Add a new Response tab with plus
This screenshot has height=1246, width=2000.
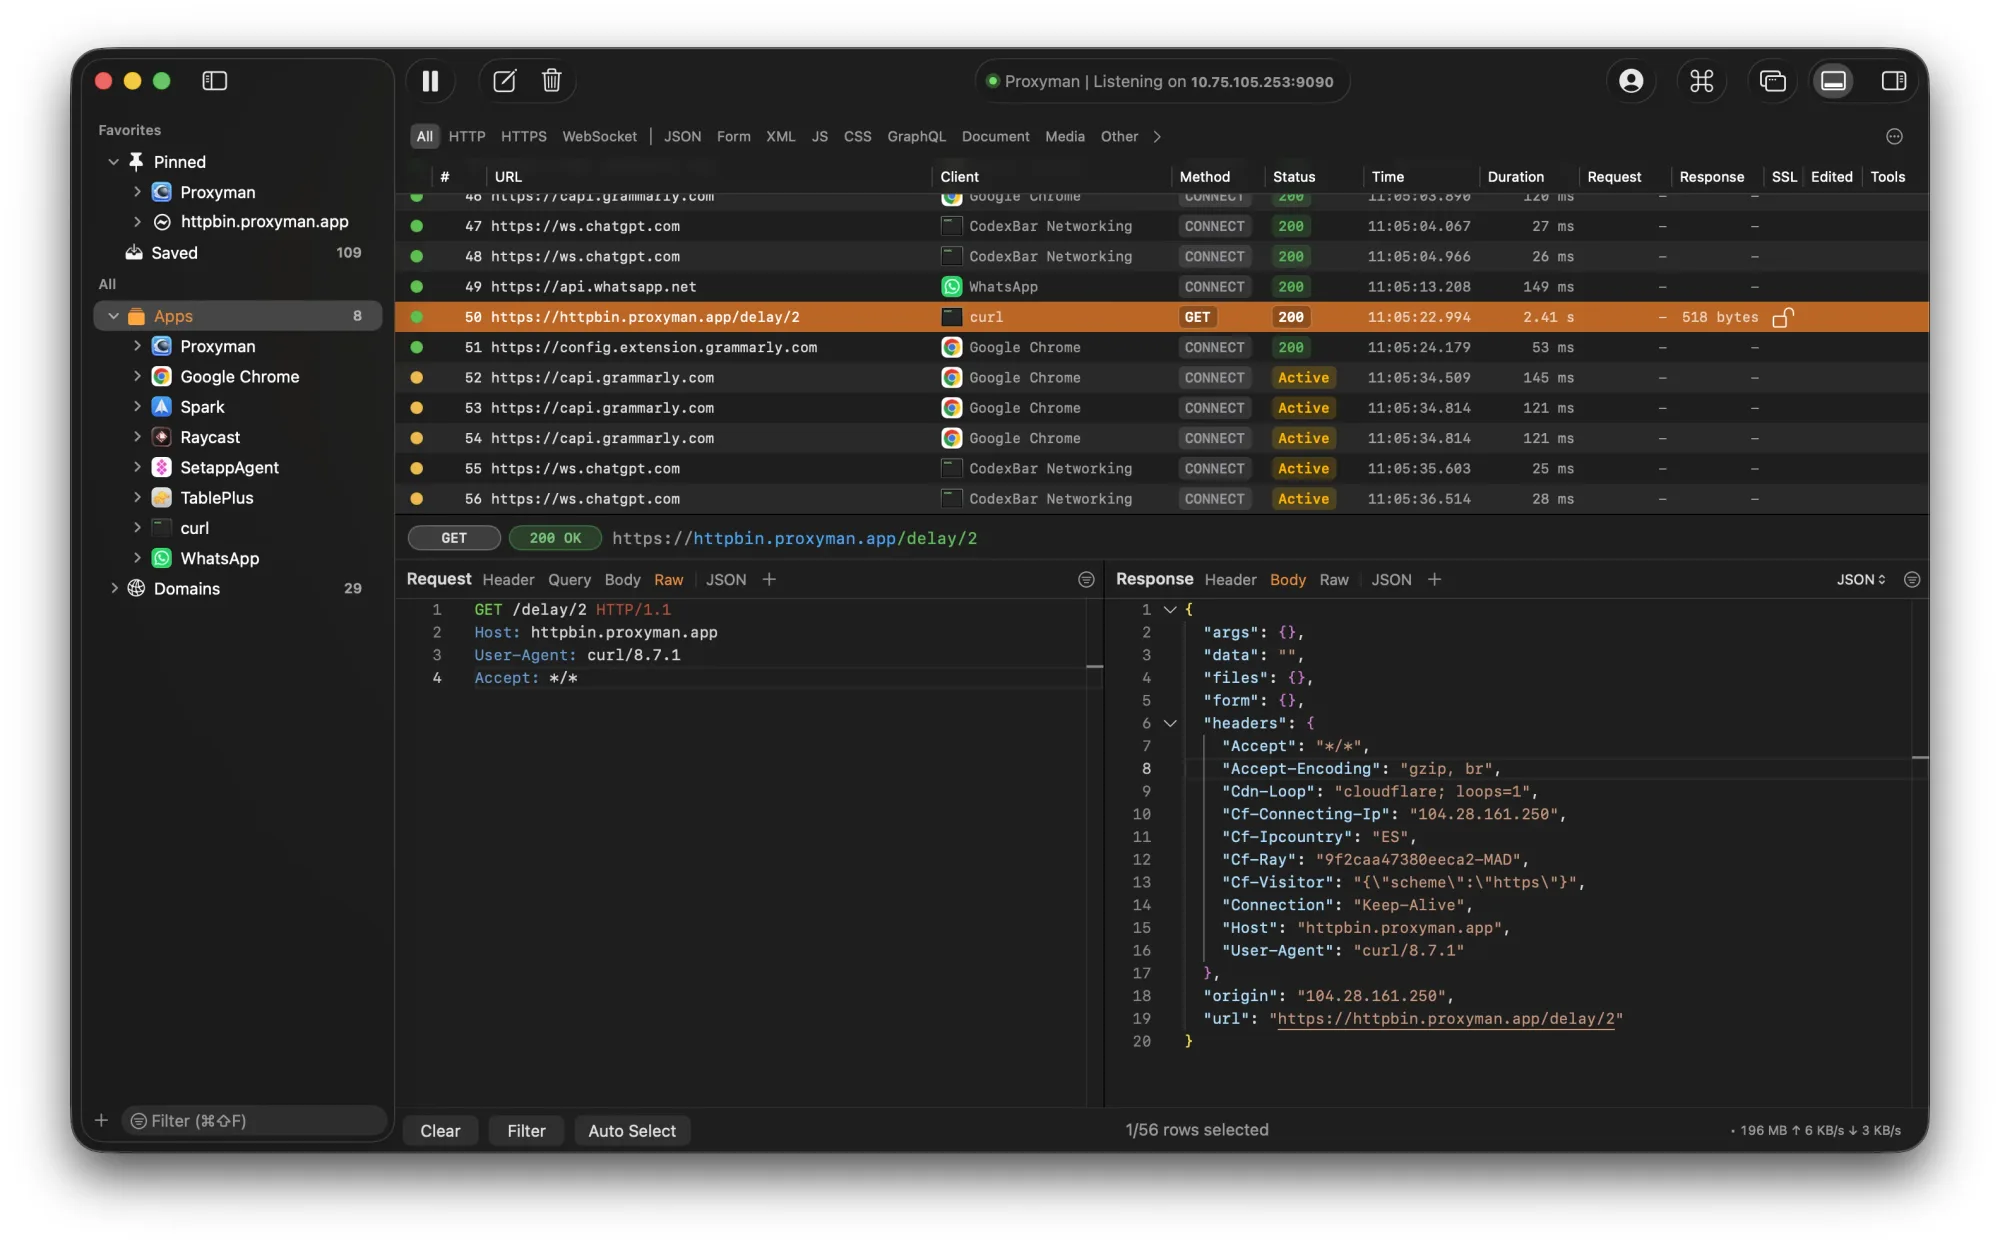(1434, 580)
